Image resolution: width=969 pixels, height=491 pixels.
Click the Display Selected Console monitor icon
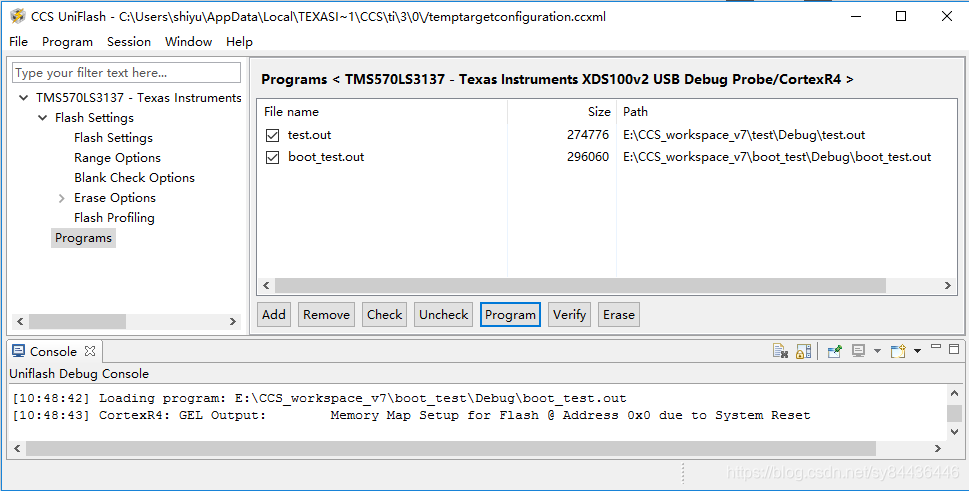click(858, 351)
